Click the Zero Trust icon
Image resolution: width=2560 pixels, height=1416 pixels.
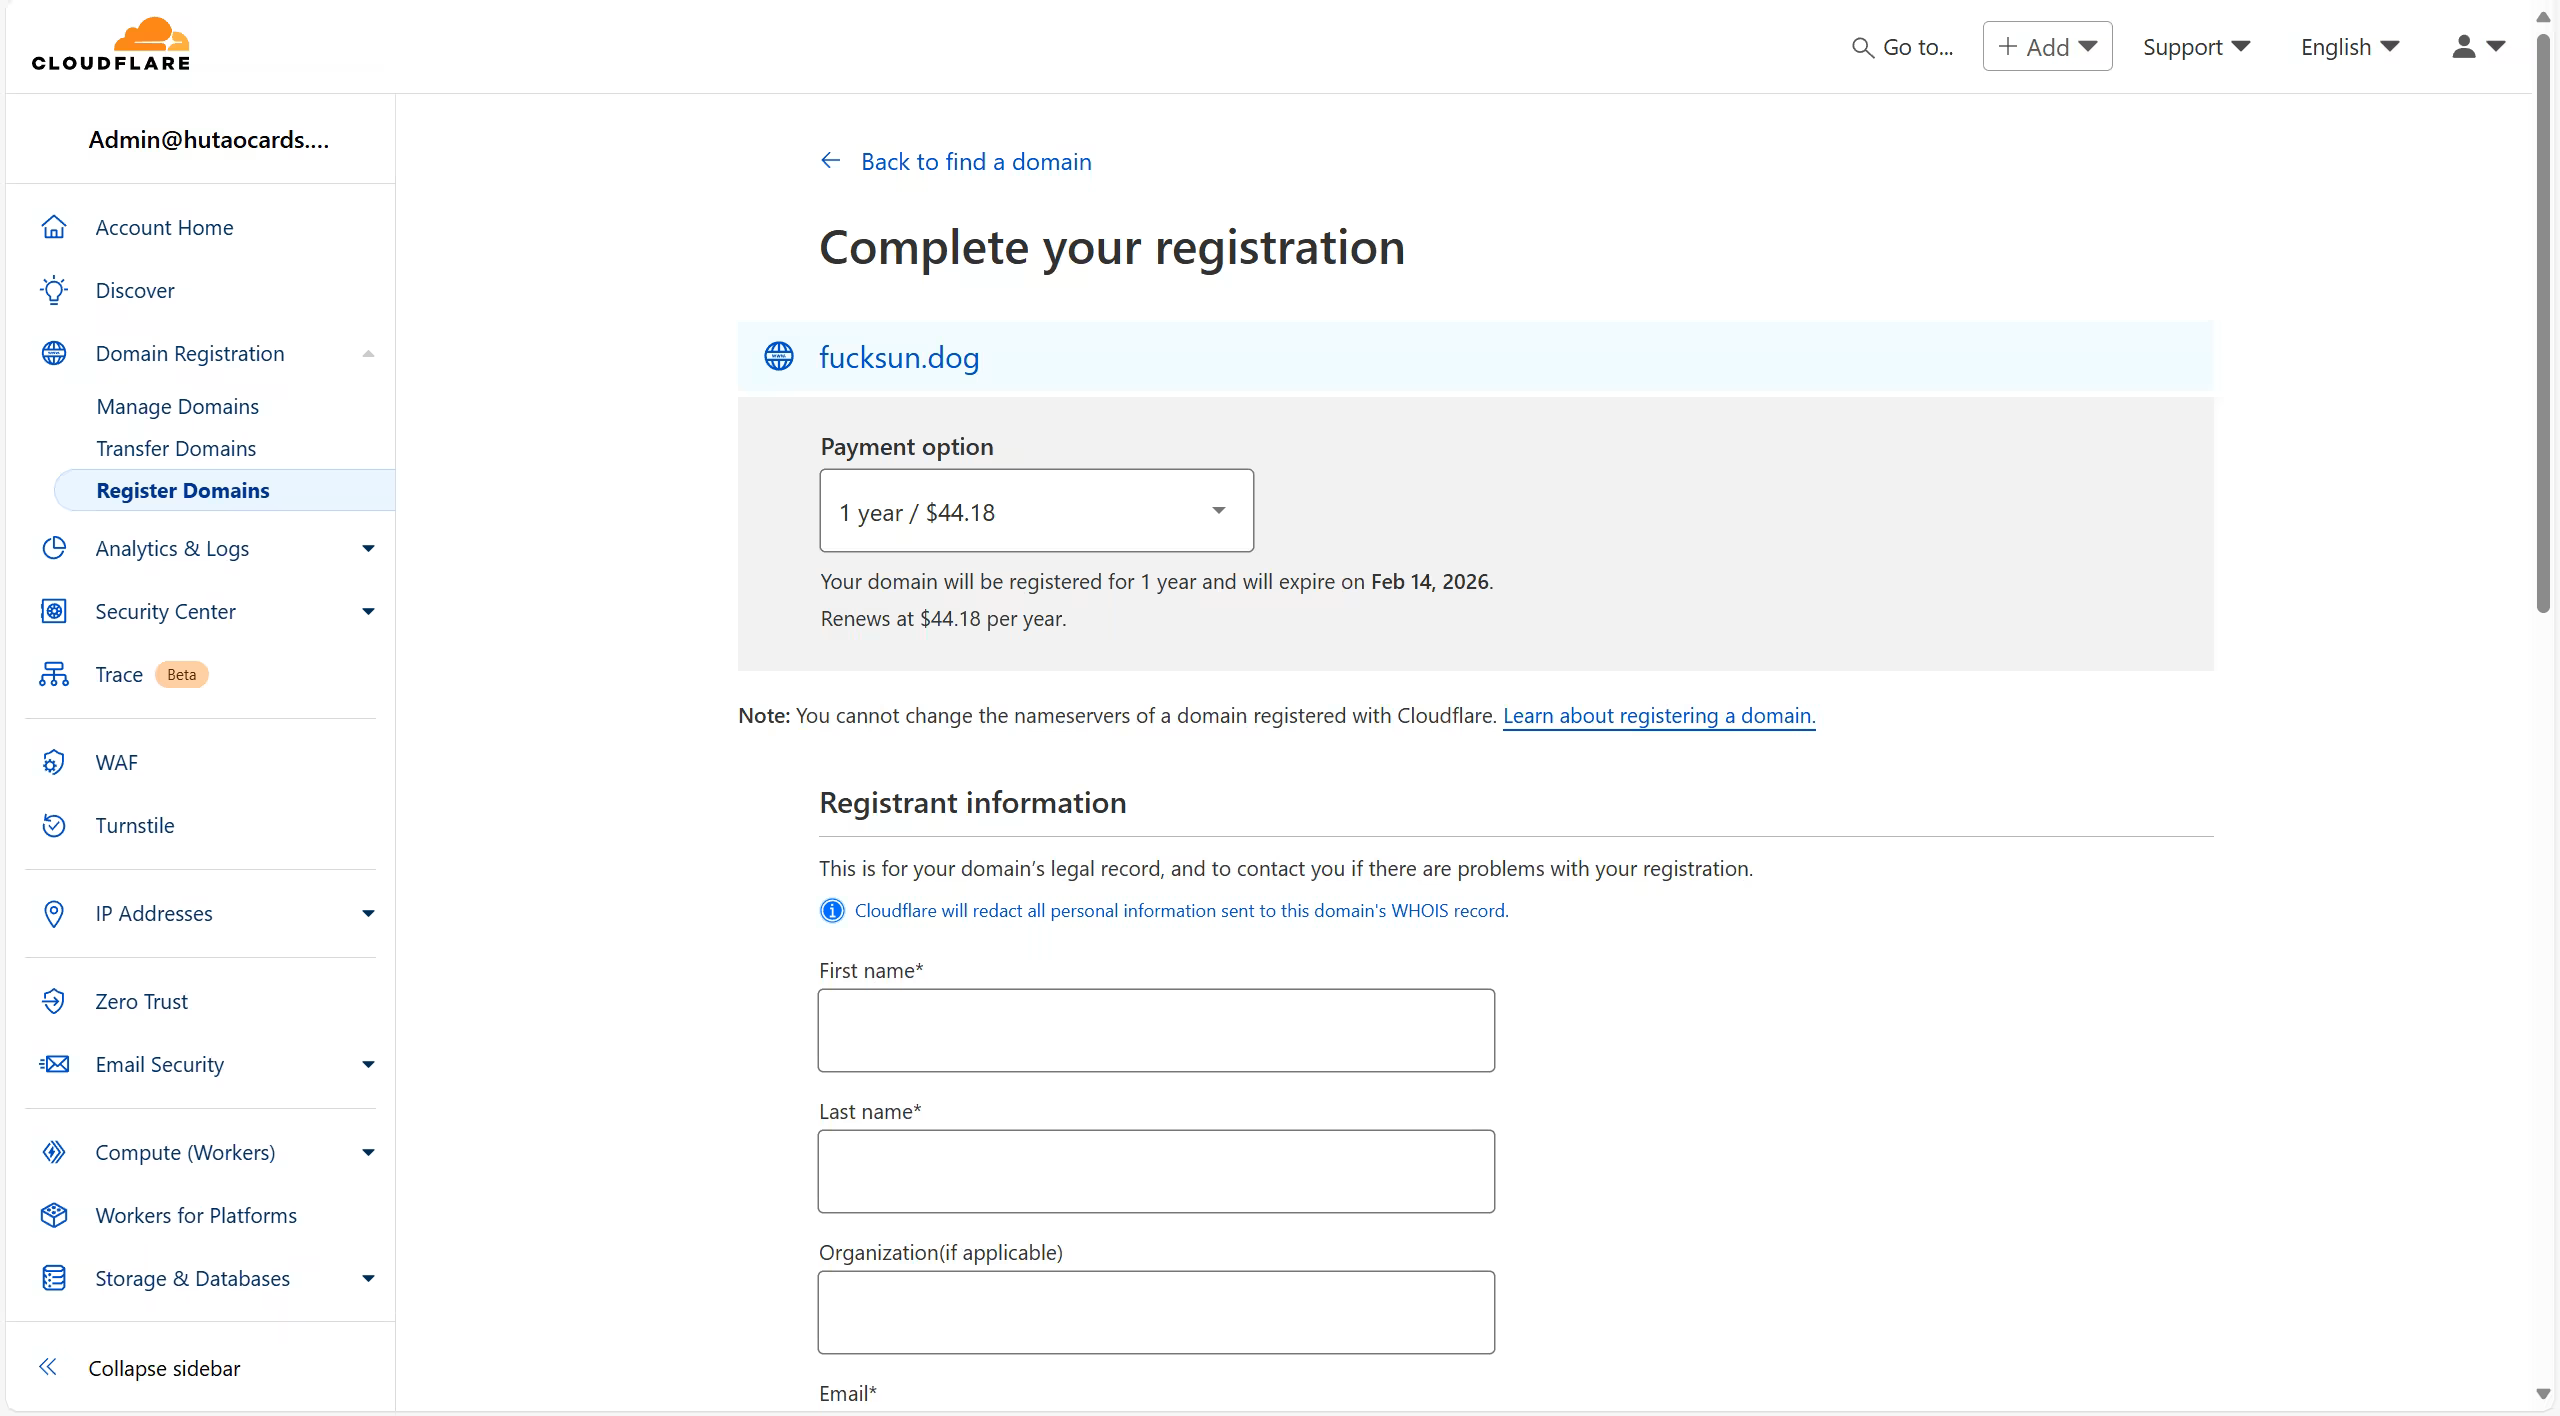(x=54, y=1002)
